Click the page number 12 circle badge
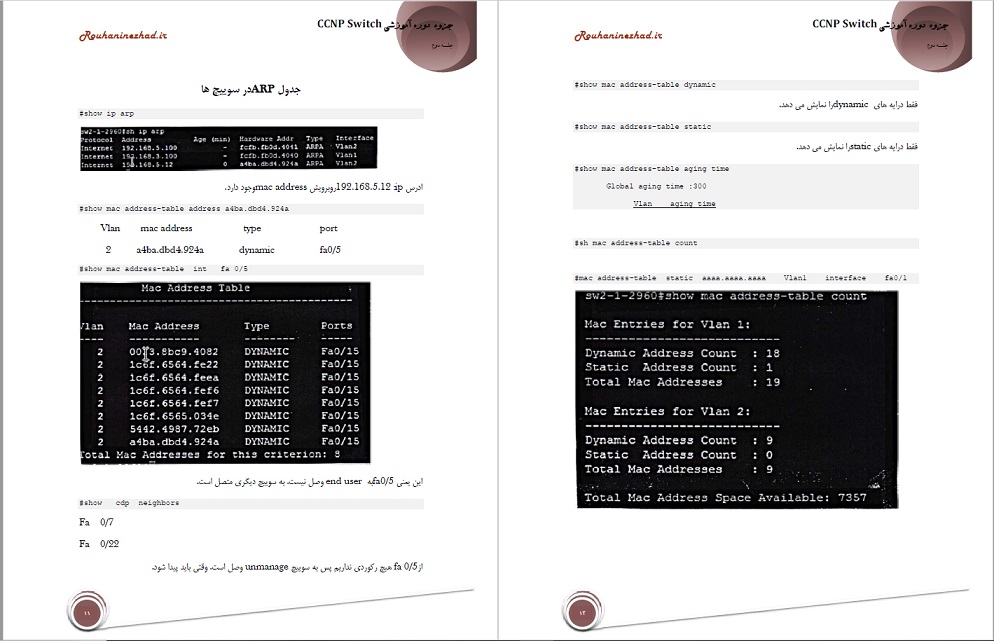994x641 pixels. coord(582,612)
